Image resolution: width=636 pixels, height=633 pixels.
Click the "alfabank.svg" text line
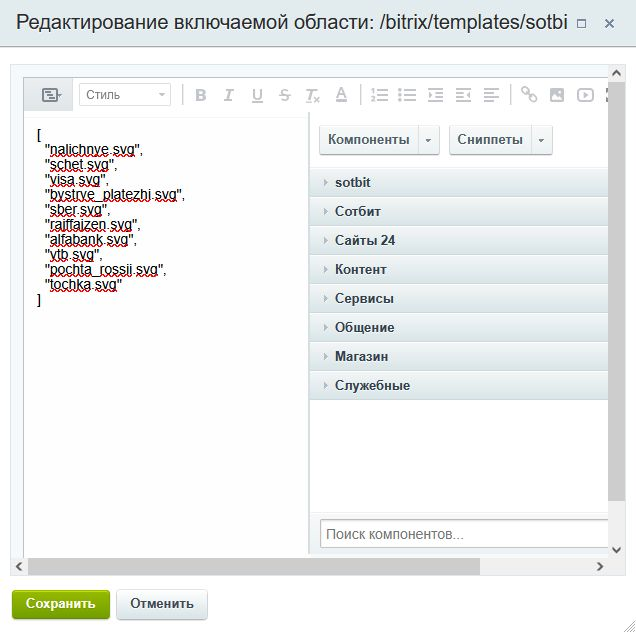[90, 240]
